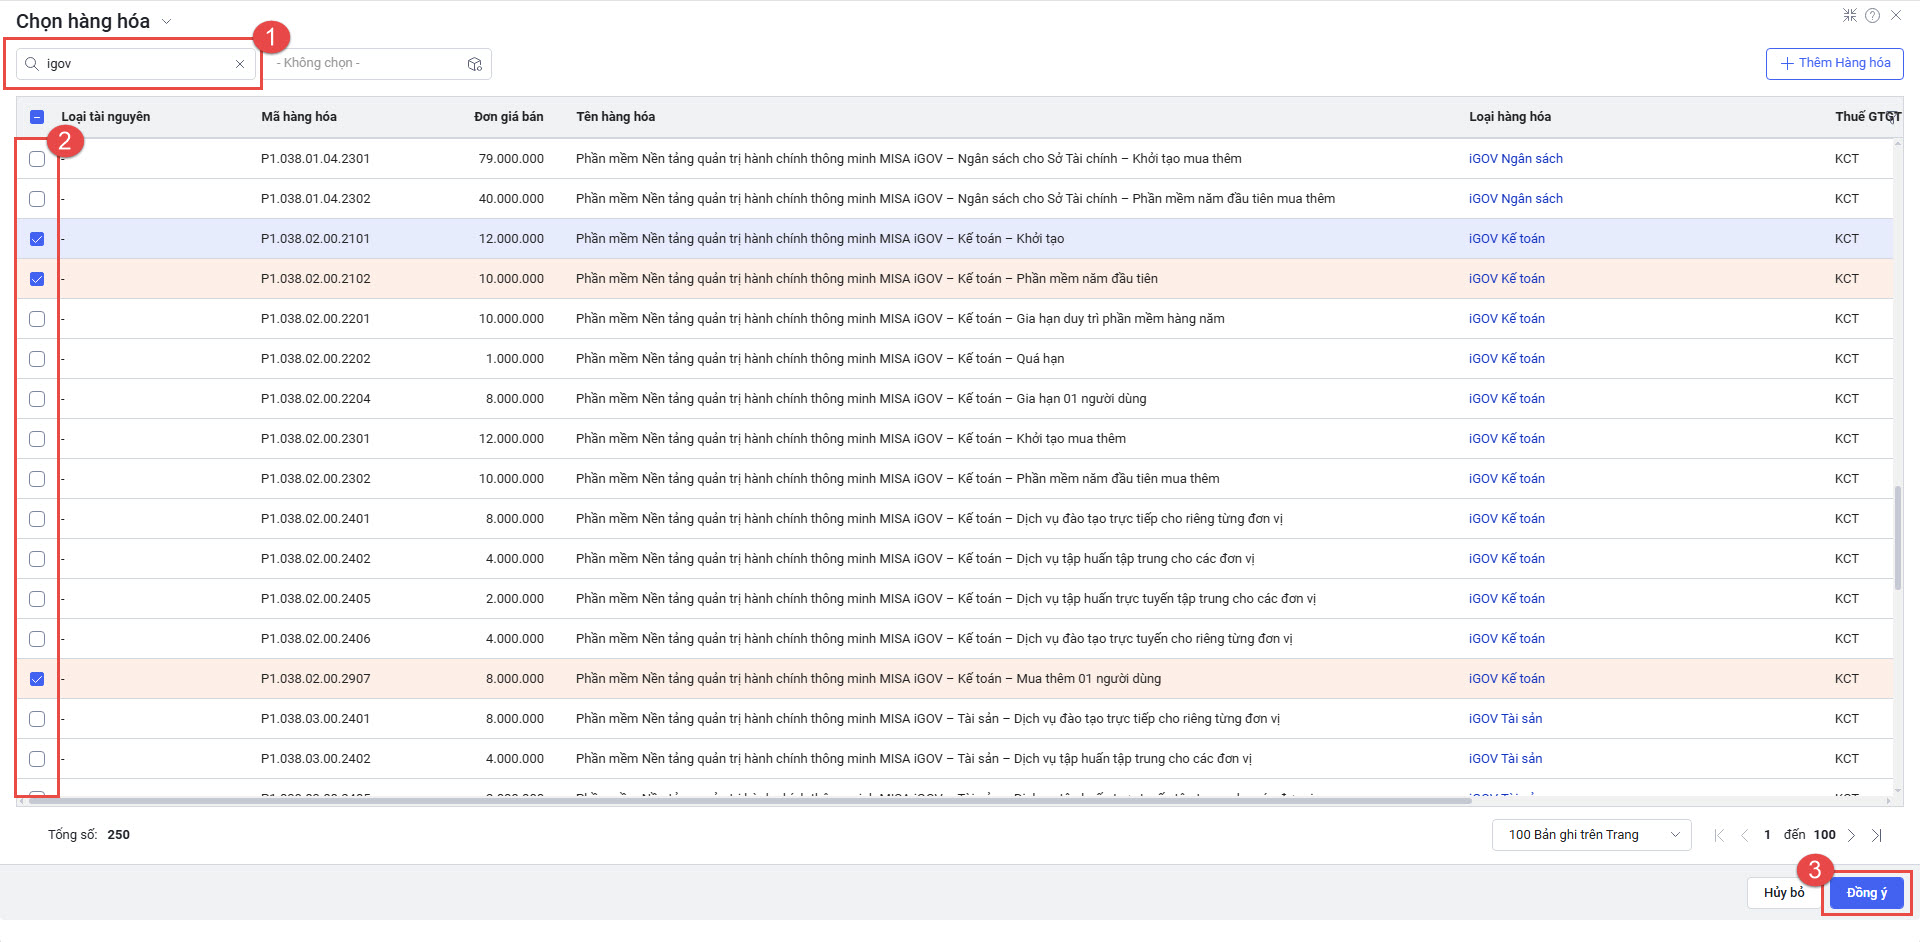This screenshot has height=942, width=1920.
Task: Clear the igov search text
Action: pos(240,64)
